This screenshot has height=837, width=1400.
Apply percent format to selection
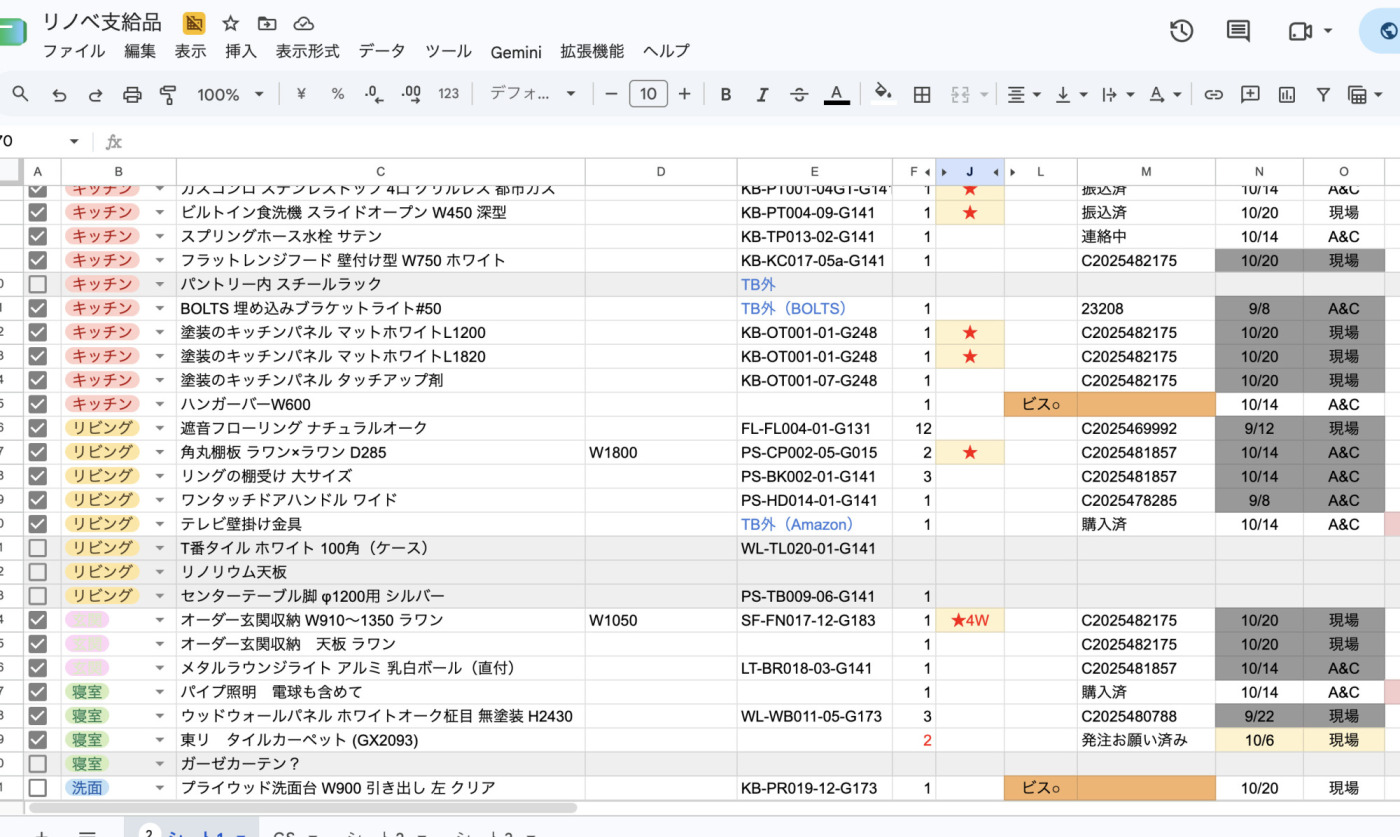[338, 94]
